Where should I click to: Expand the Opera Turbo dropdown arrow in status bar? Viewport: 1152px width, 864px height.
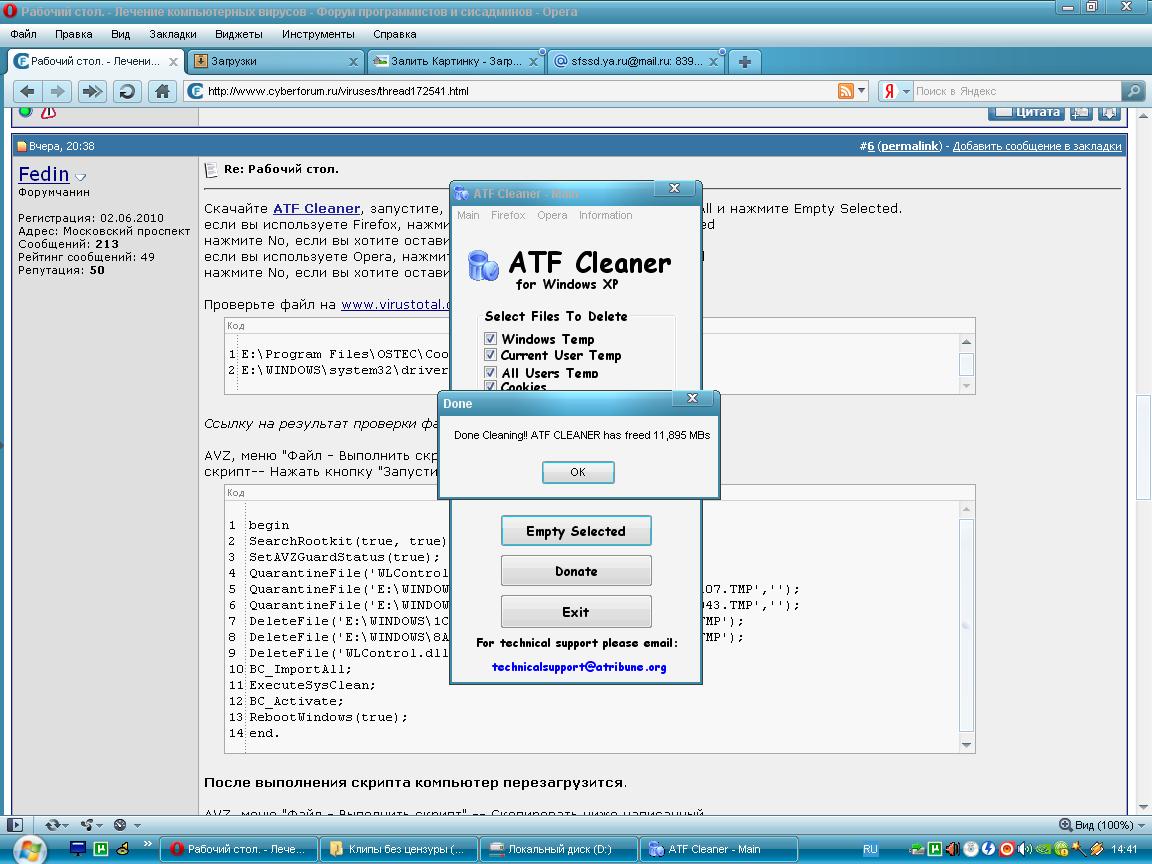(137, 825)
